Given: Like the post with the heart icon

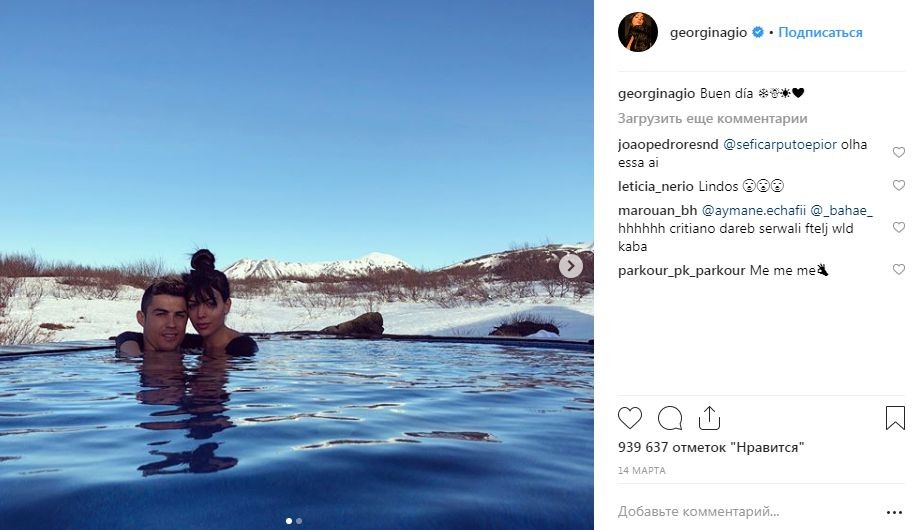Looking at the screenshot, I should click(x=629, y=418).
